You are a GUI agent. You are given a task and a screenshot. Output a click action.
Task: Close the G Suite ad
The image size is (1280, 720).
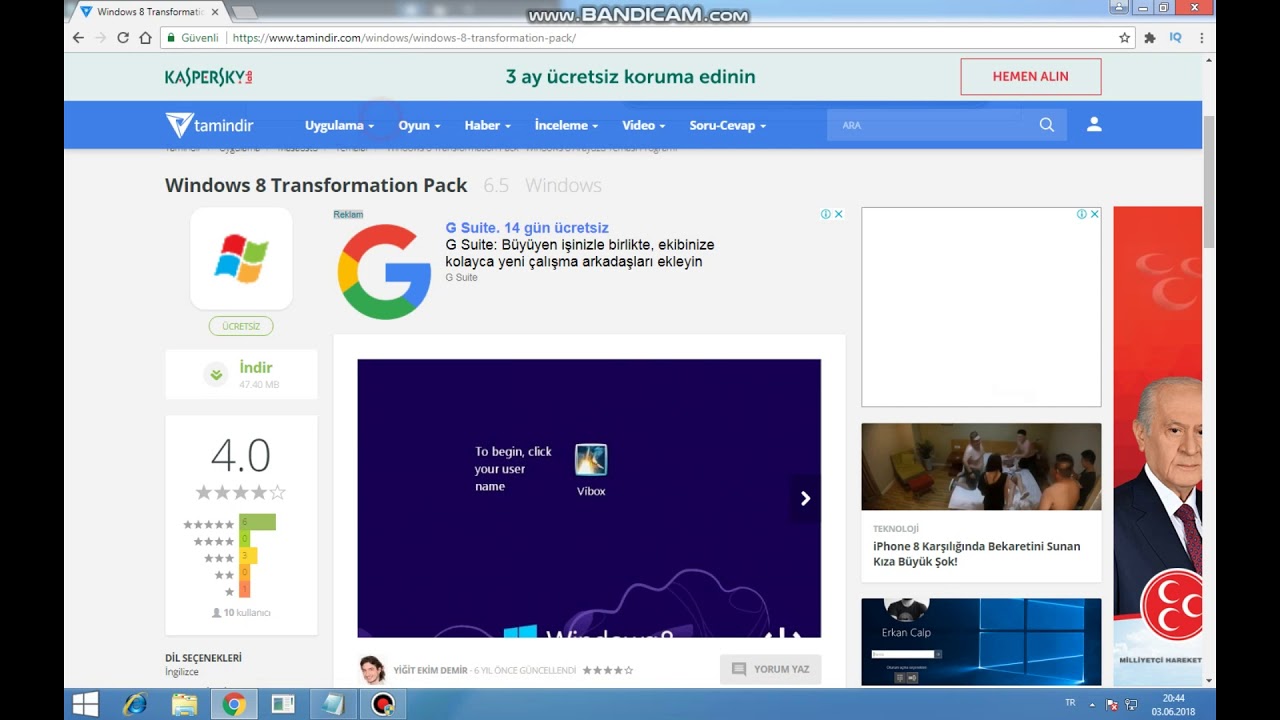tap(838, 214)
